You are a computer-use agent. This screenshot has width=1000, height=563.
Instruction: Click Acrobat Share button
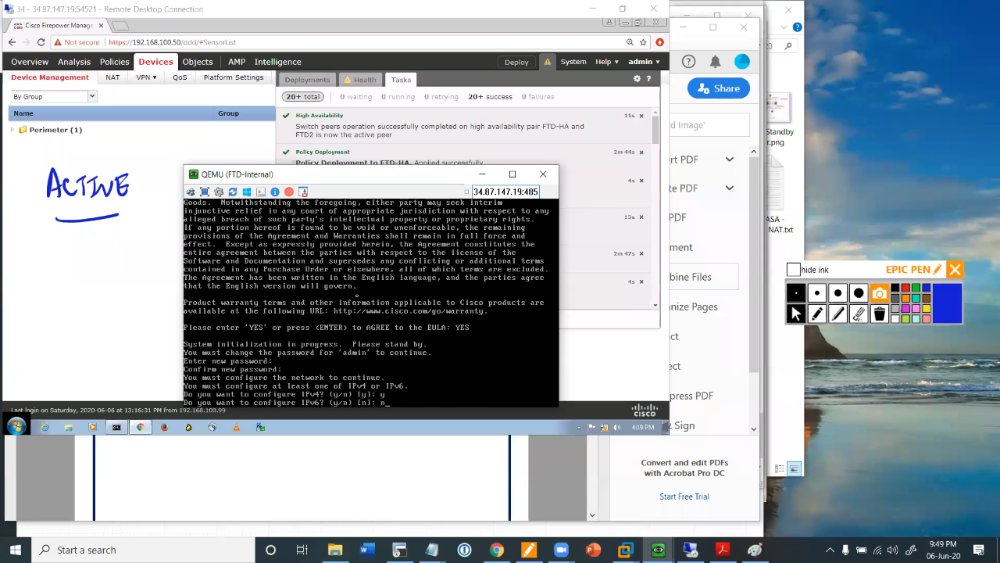pyautogui.click(x=718, y=89)
